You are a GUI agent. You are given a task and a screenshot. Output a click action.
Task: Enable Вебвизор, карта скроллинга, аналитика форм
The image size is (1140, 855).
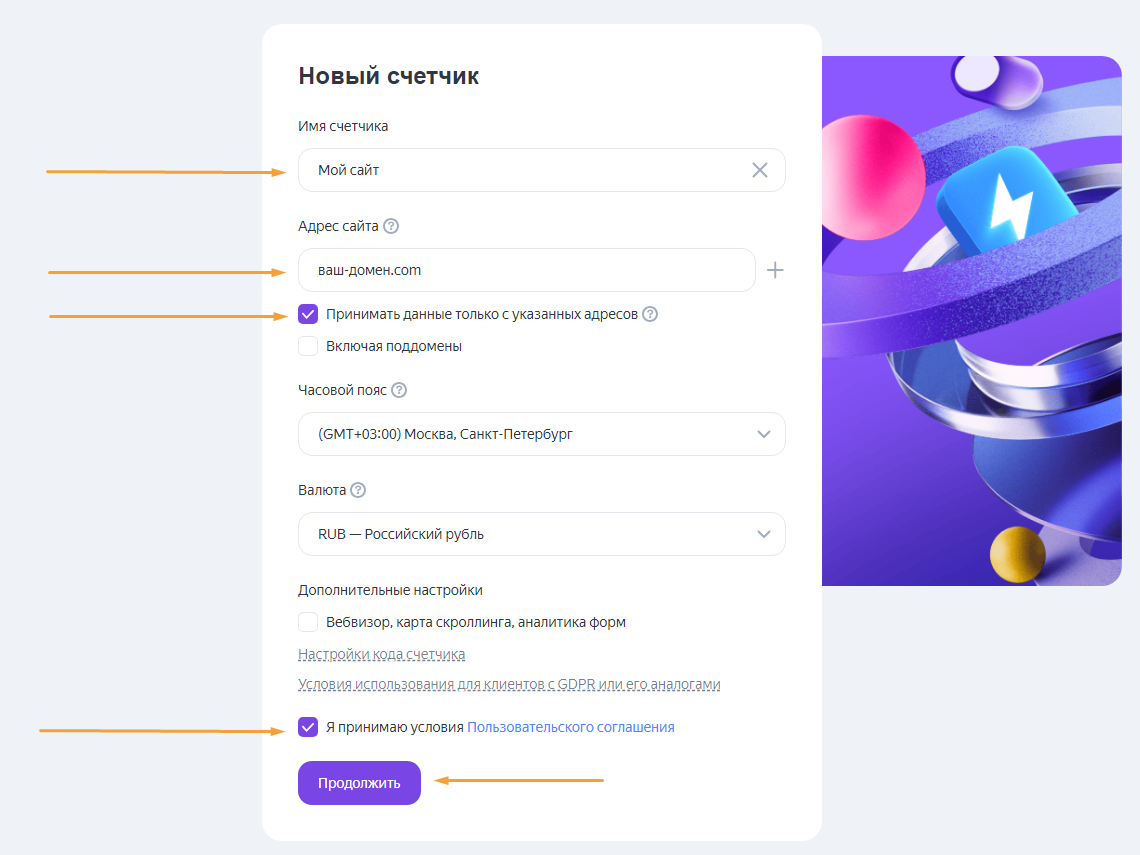tap(308, 622)
